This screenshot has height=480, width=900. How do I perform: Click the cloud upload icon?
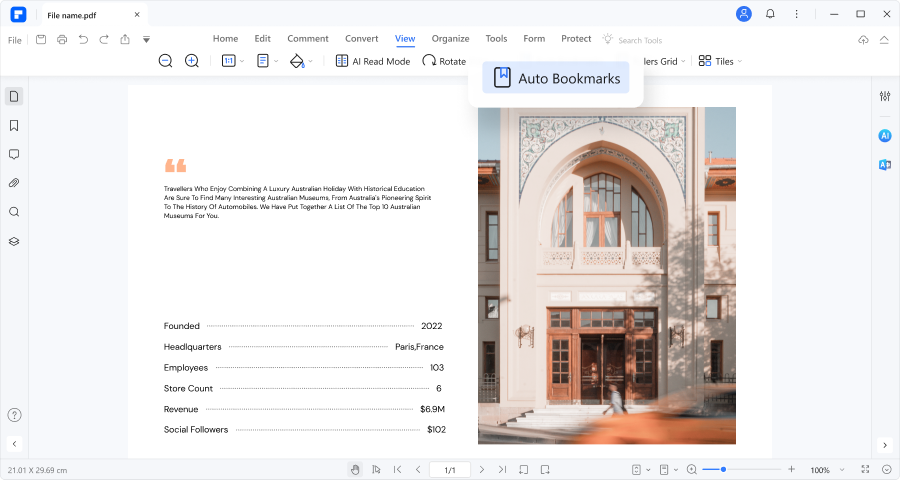[863, 40]
